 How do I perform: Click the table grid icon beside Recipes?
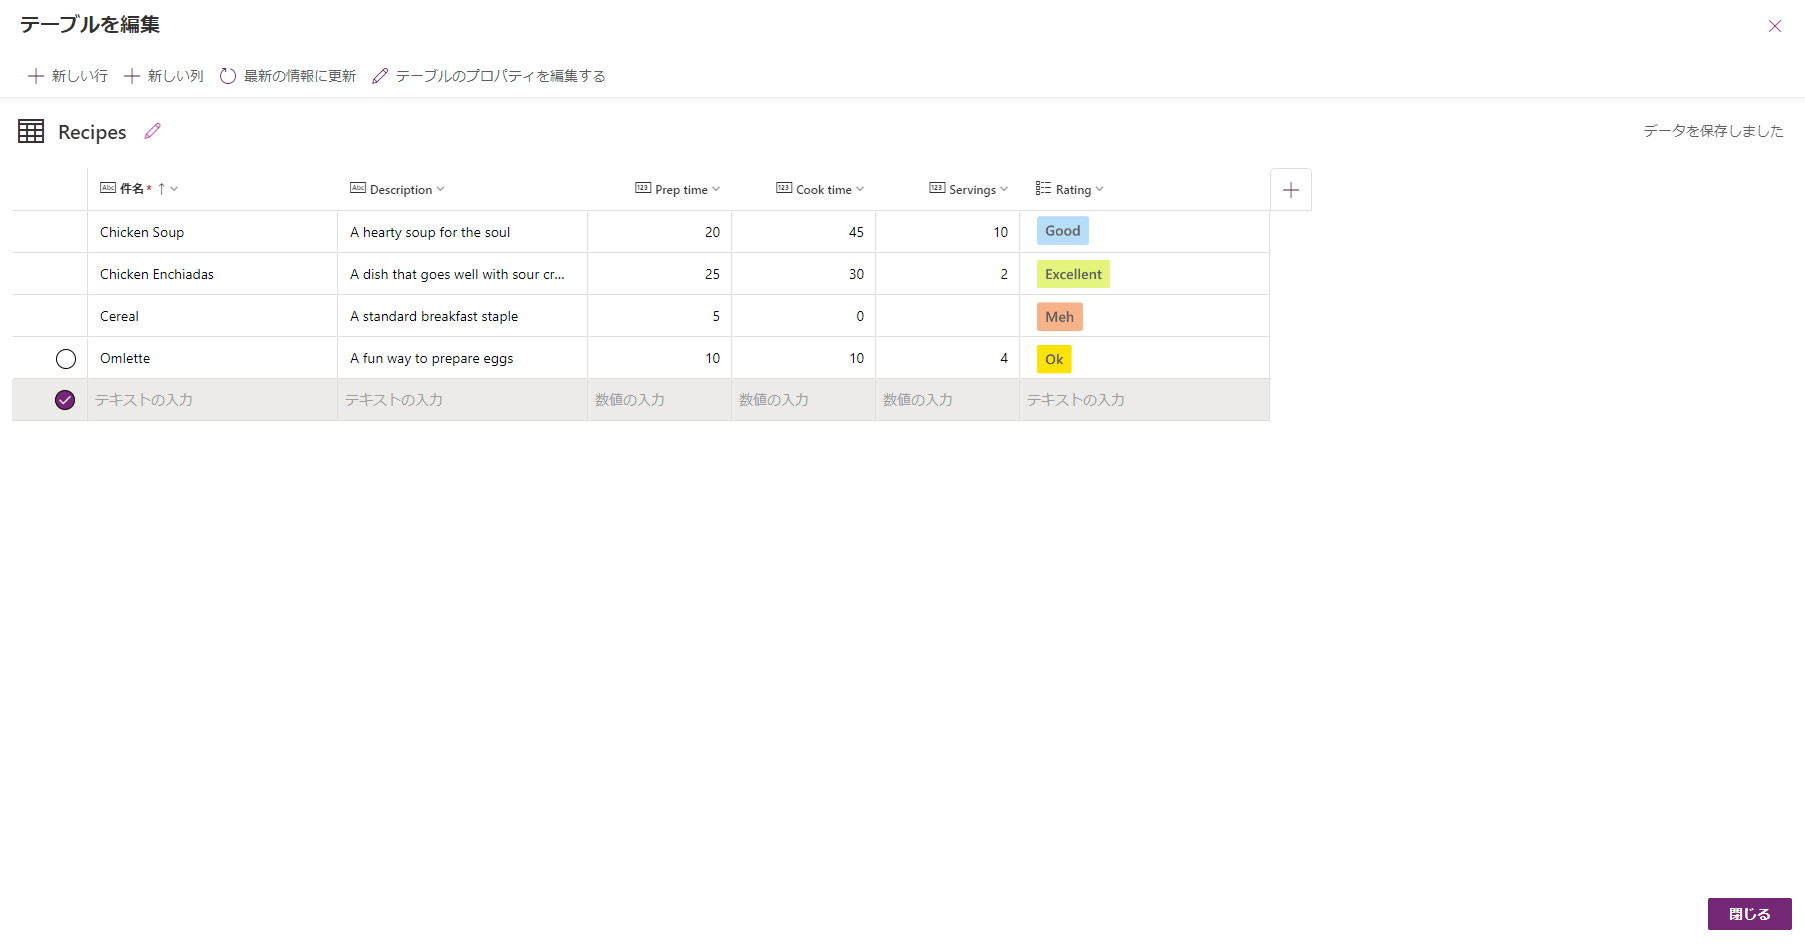pos(31,131)
